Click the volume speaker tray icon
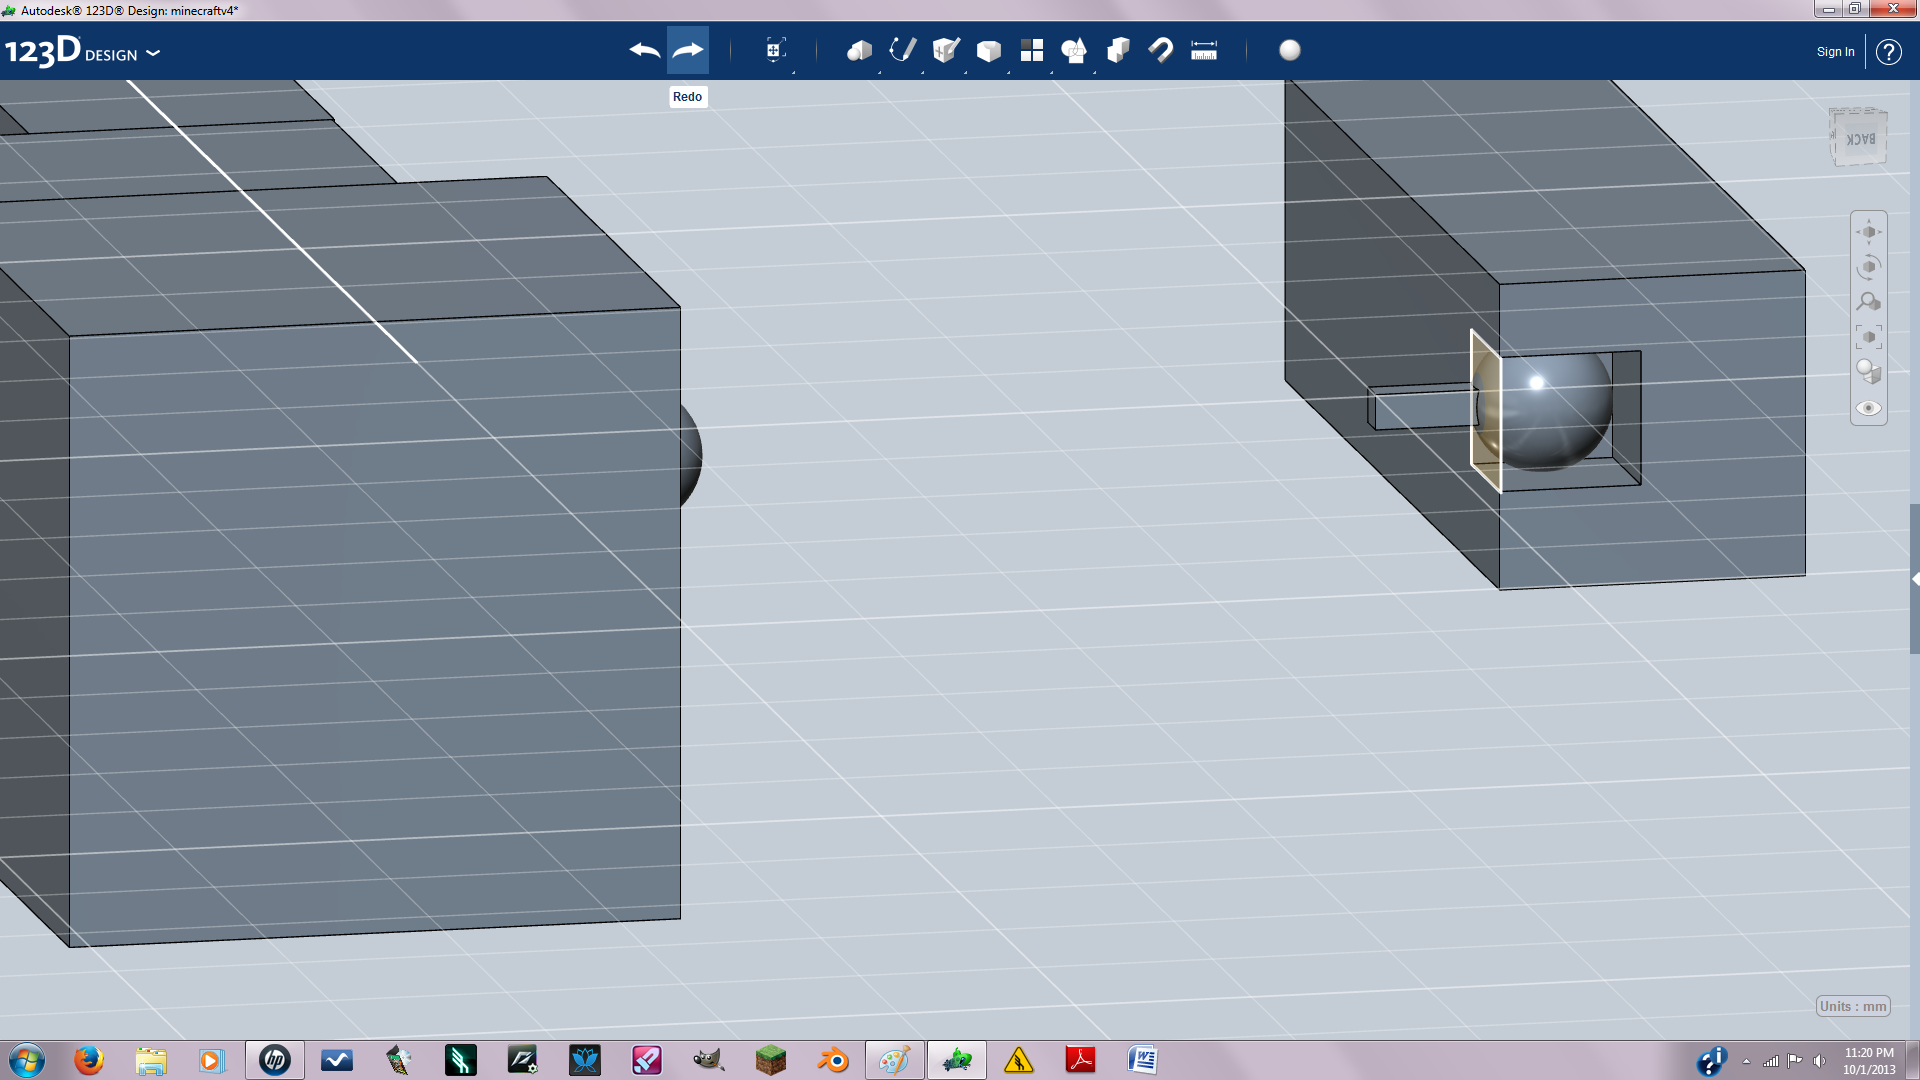 (x=1819, y=1061)
